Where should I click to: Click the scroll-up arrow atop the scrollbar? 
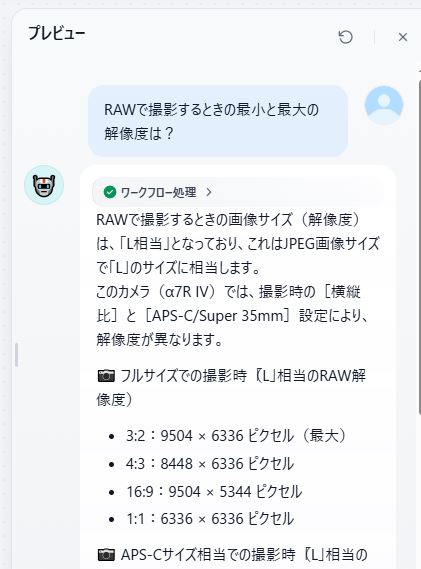click(419, 69)
